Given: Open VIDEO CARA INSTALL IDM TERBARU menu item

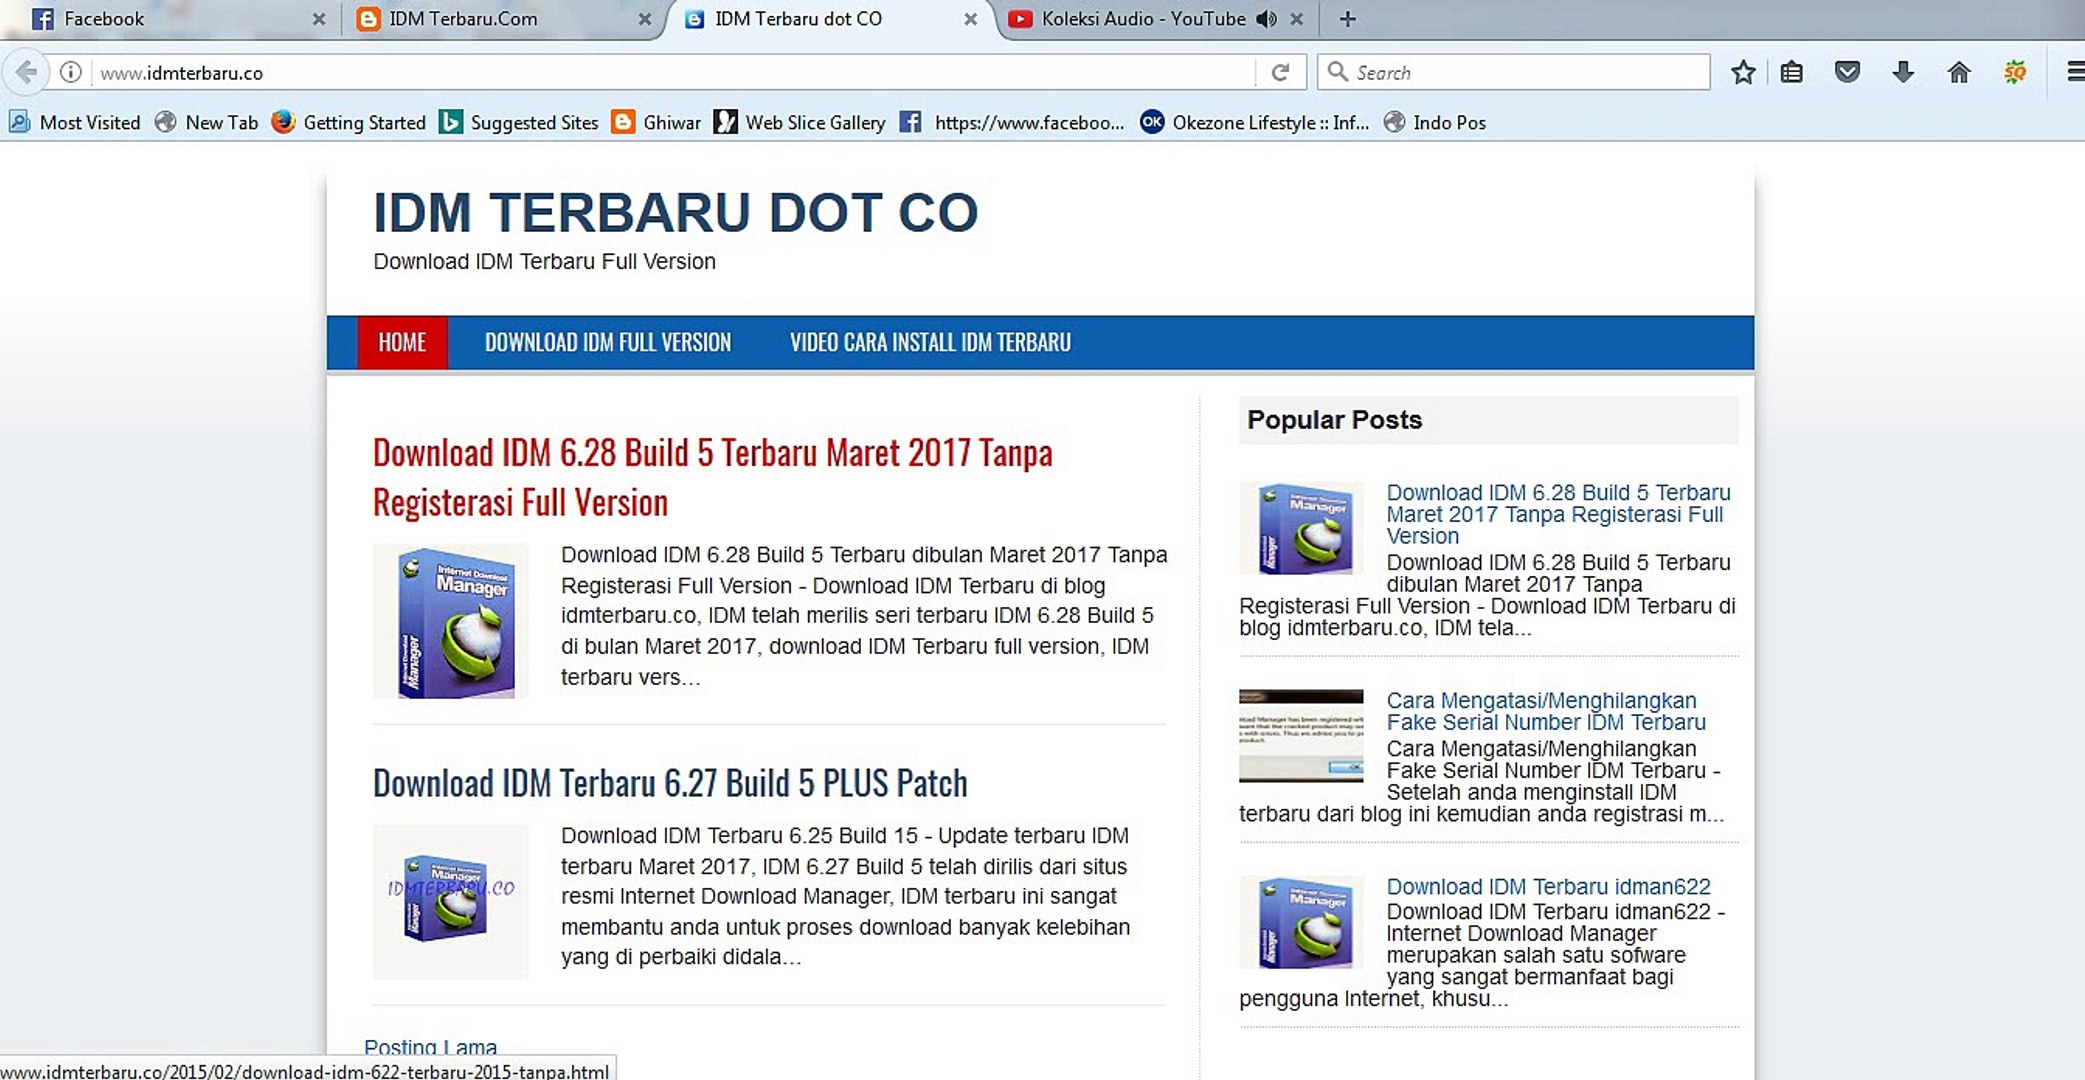Looking at the screenshot, I should 930,342.
